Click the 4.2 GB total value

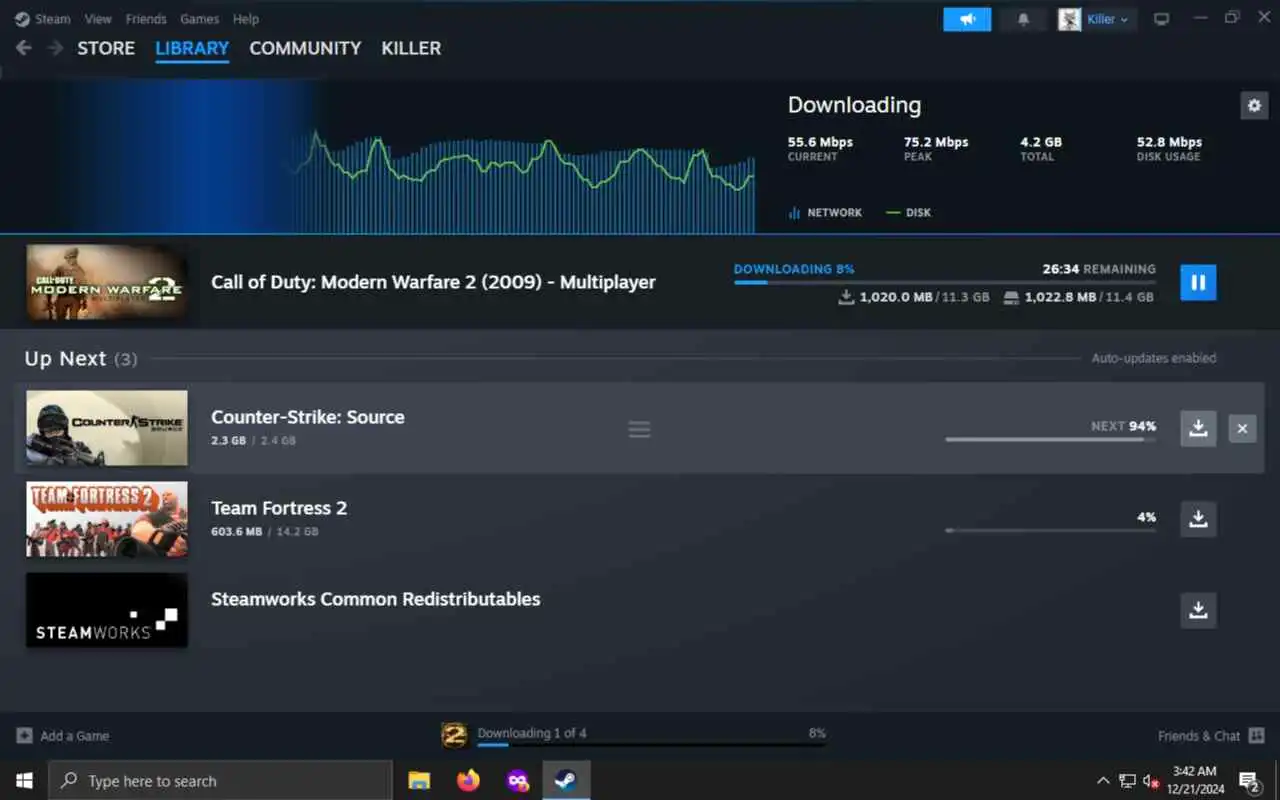click(1042, 142)
